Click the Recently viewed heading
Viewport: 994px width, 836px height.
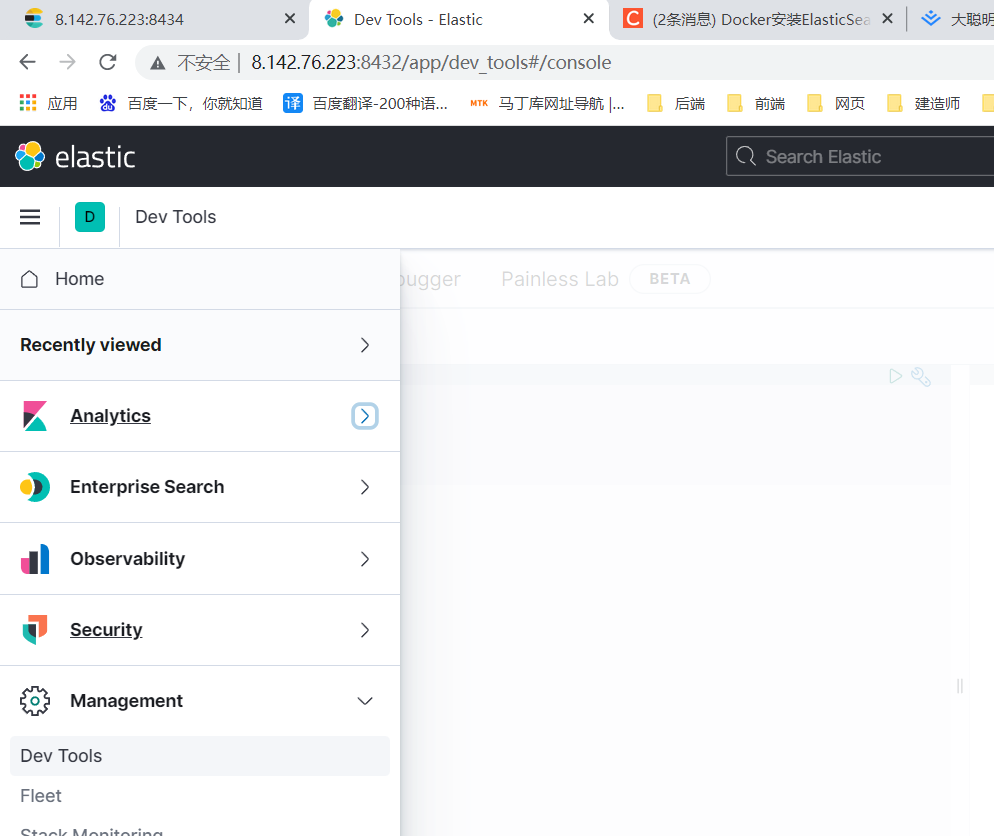pyautogui.click(x=91, y=345)
